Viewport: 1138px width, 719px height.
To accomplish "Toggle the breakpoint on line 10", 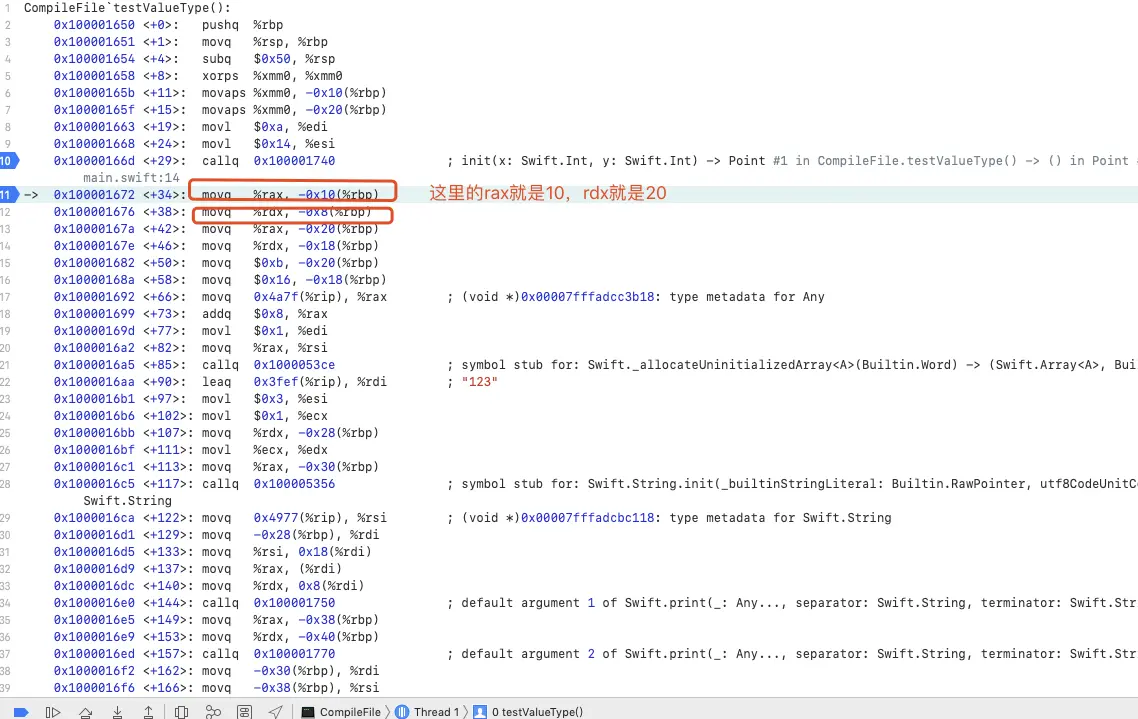I will 9,161.
